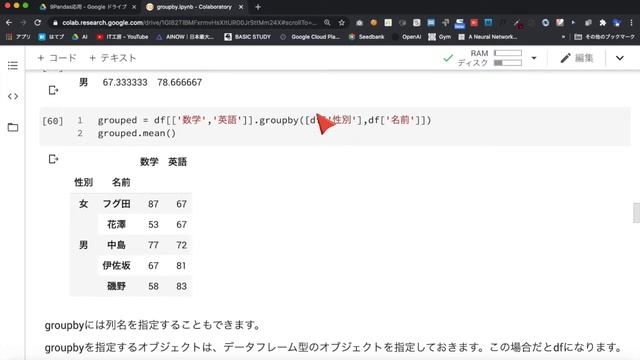The width and height of the screenshot is (640, 360).
Task: Open the Files folder icon in left sidebar
Action: (13, 127)
